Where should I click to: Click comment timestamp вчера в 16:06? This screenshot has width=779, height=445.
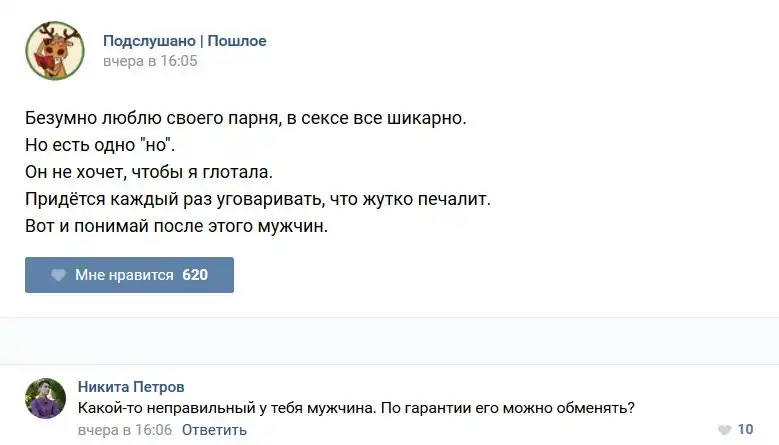(x=125, y=430)
